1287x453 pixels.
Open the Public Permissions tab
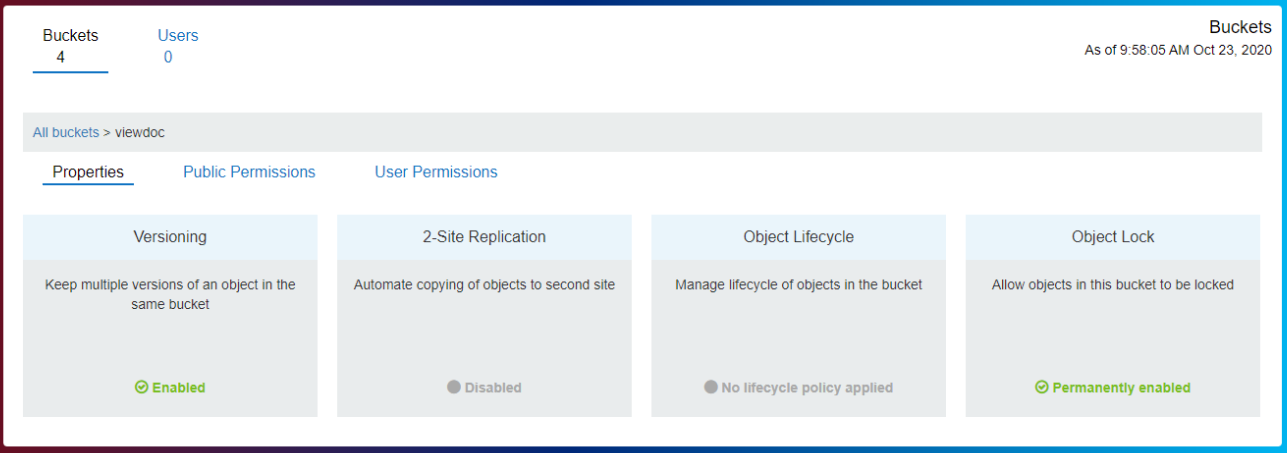coord(249,172)
